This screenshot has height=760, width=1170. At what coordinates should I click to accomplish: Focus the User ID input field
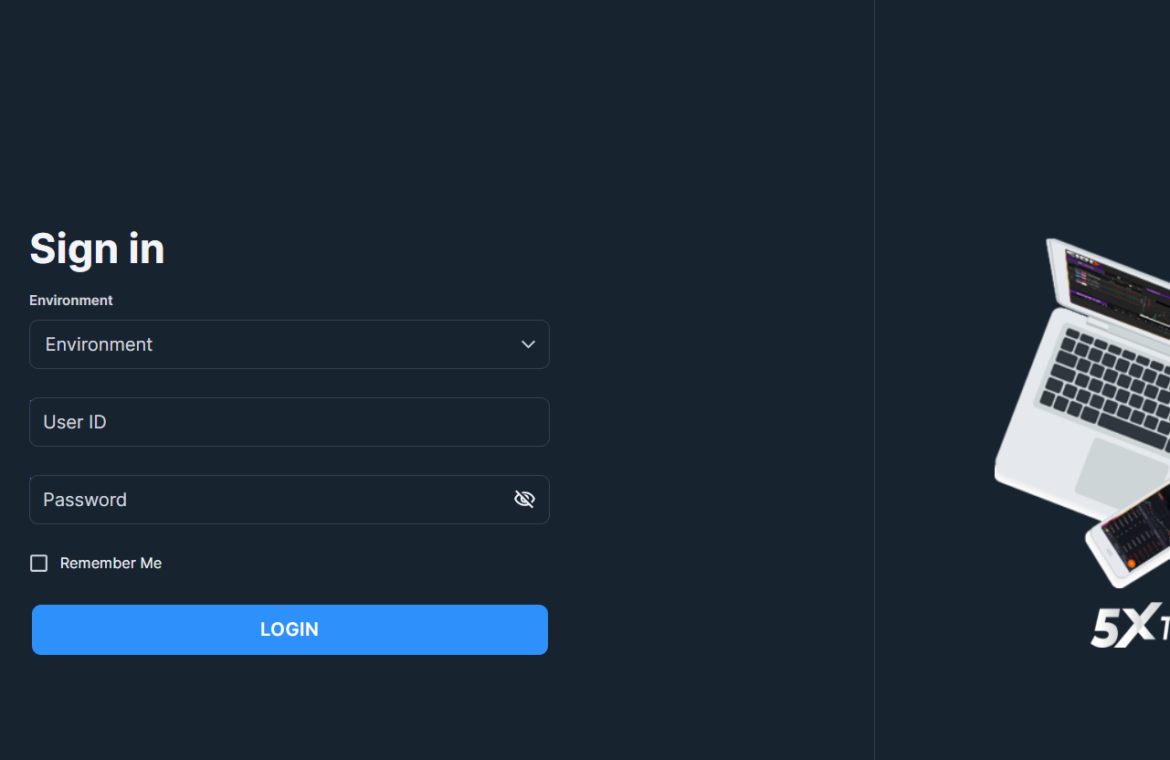(290, 422)
